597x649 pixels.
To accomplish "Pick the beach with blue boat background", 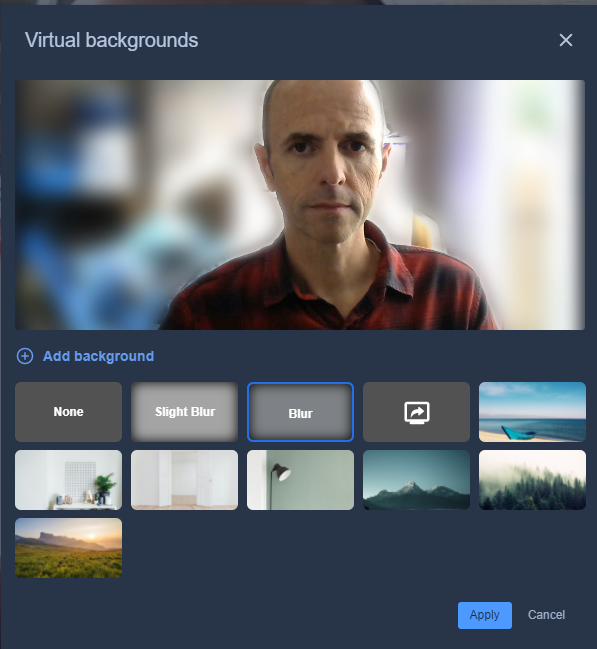I will click(532, 412).
